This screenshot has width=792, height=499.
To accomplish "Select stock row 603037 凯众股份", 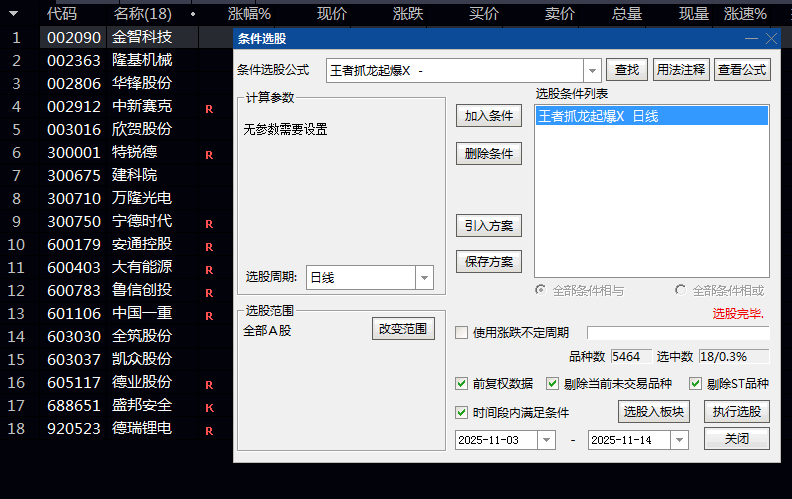I will point(116,360).
